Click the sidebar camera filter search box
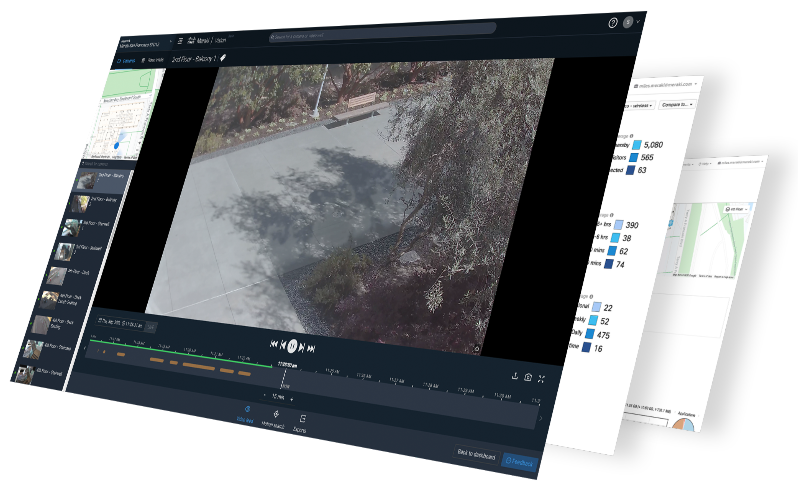The width and height of the screenshot is (798, 491). click(107, 165)
